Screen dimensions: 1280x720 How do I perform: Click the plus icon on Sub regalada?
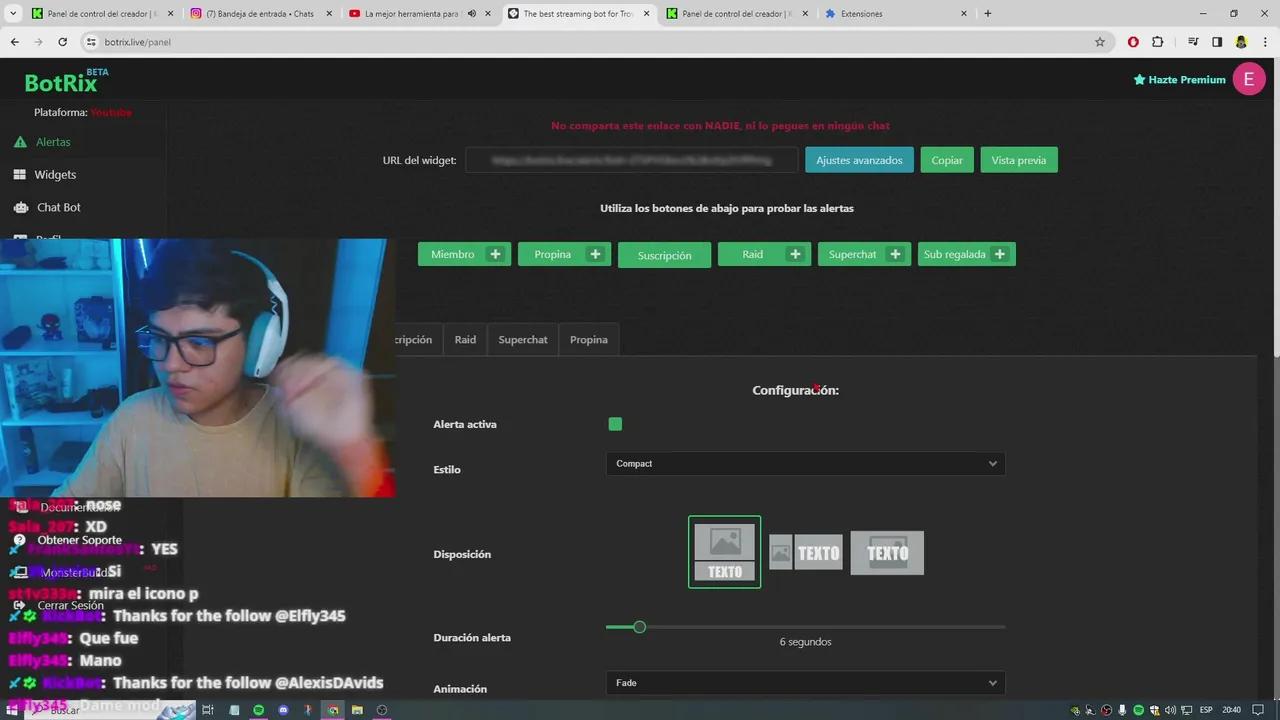point(999,254)
